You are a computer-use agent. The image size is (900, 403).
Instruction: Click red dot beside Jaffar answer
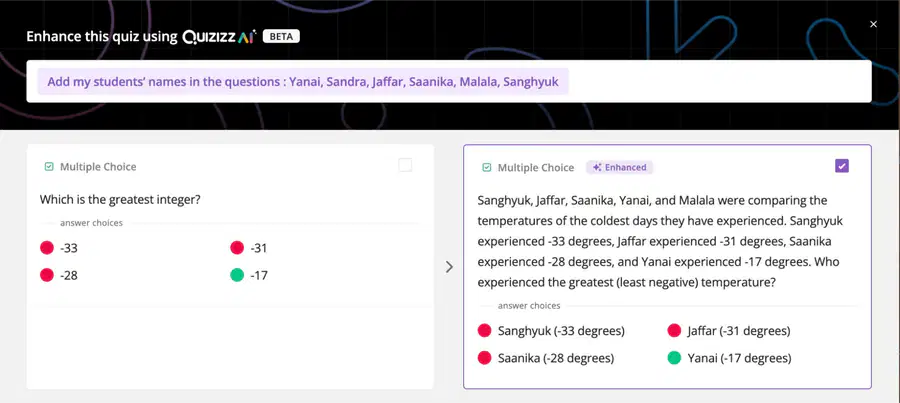[674, 331]
